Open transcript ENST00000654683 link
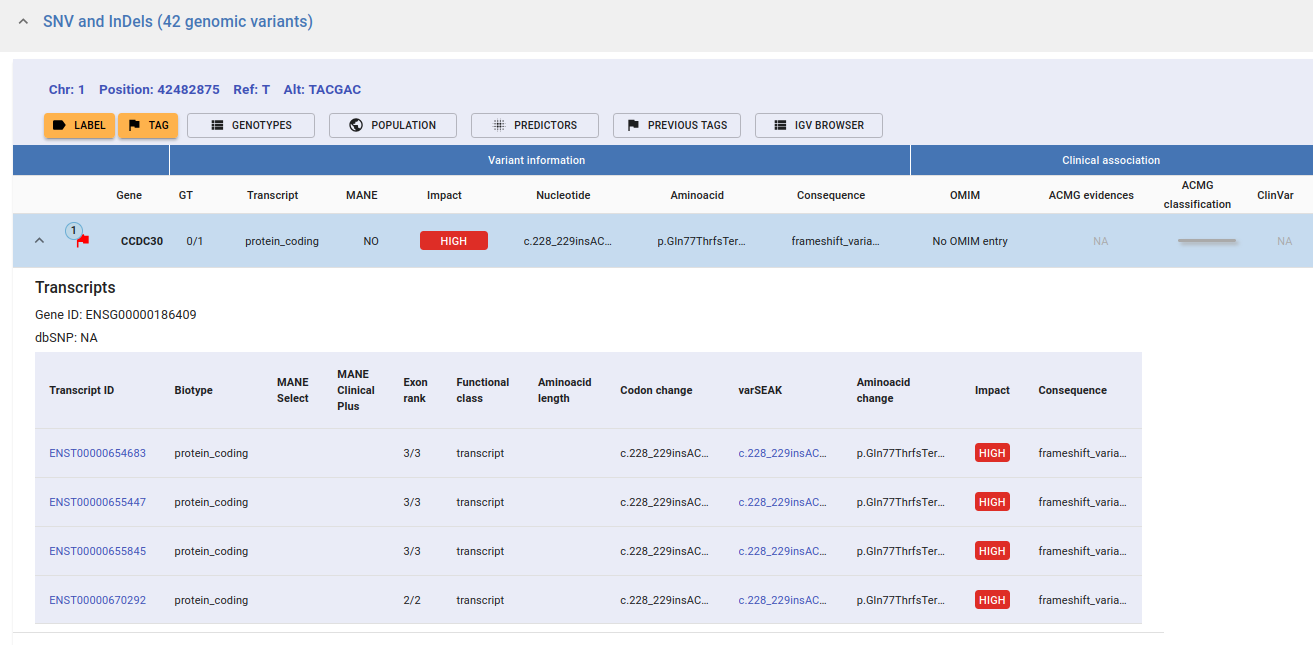The height and width of the screenshot is (645, 1313). click(x=97, y=453)
